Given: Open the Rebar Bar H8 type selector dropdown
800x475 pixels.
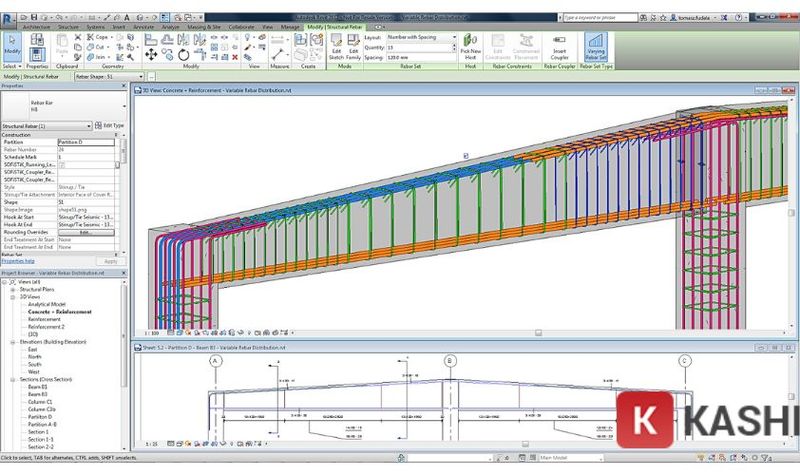Looking at the screenshot, I should (x=124, y=106).
